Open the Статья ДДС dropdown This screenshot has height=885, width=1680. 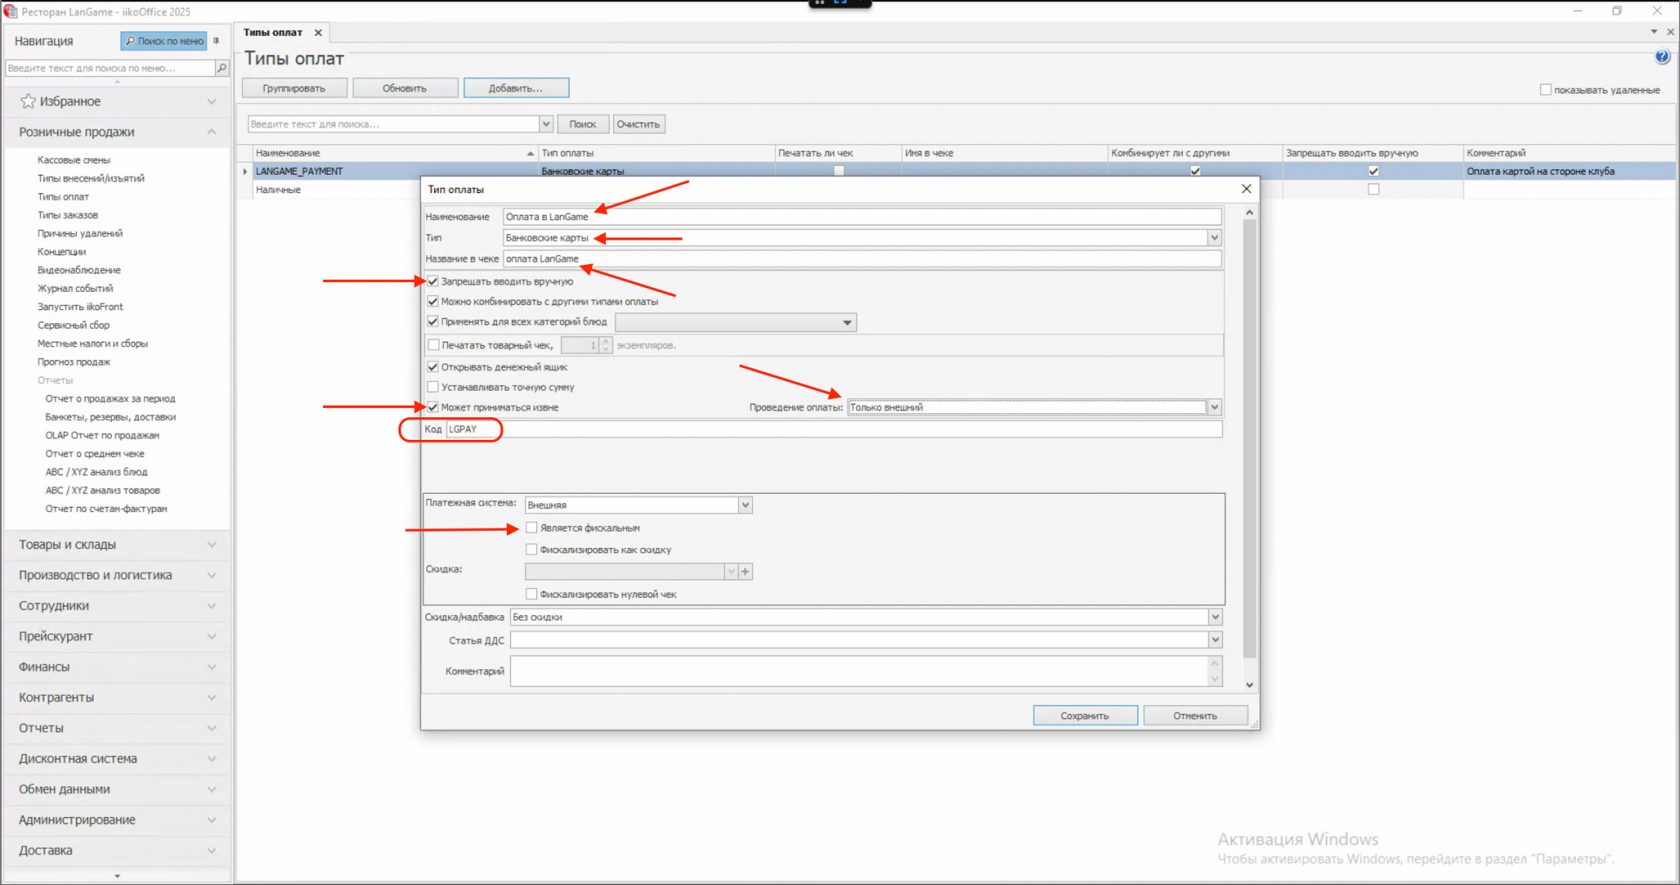coord(1215,640)
